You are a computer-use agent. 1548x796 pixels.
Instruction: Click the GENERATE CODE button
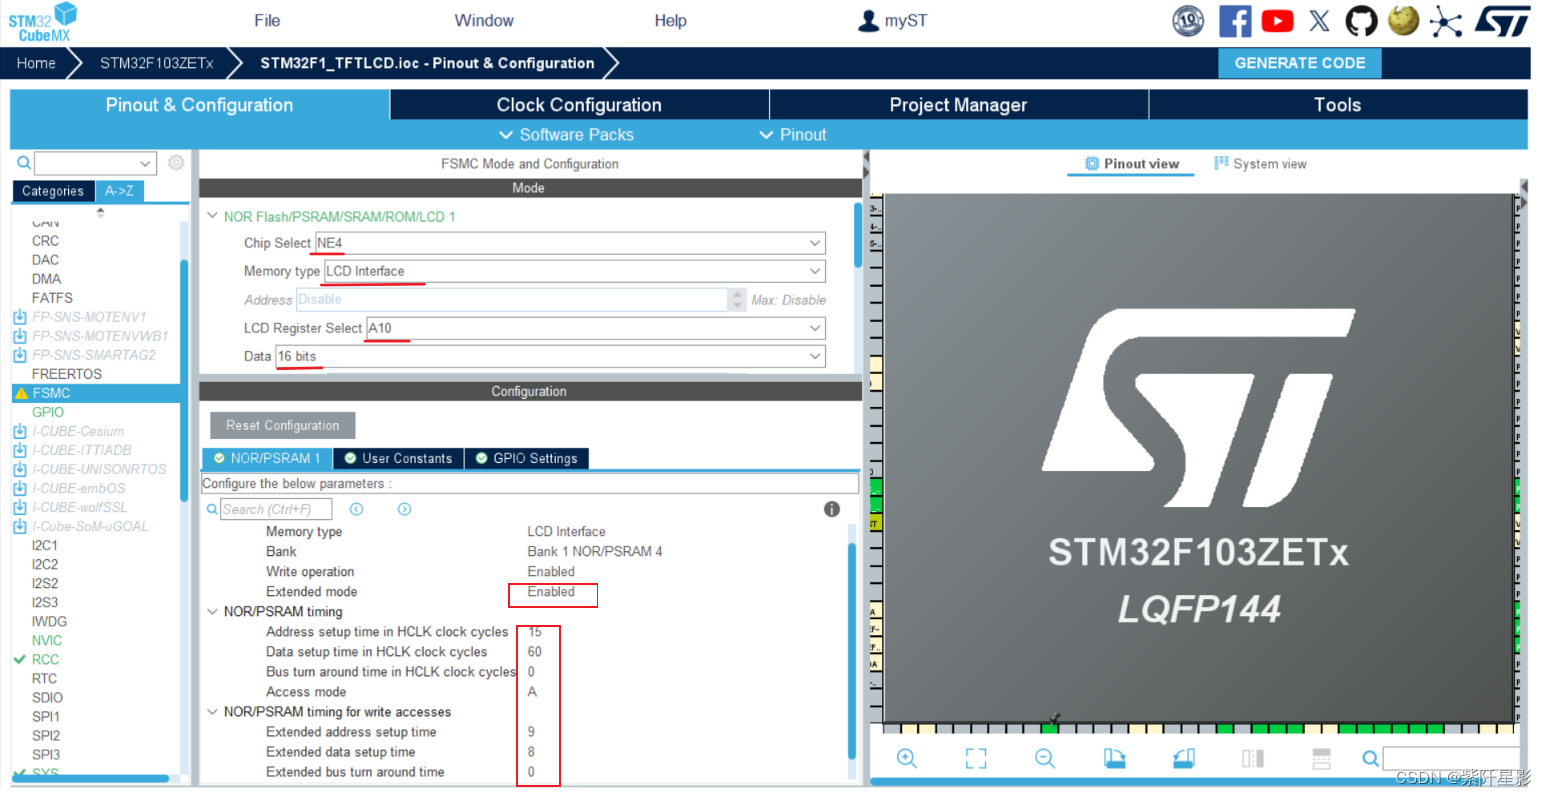click(1299, 63)
